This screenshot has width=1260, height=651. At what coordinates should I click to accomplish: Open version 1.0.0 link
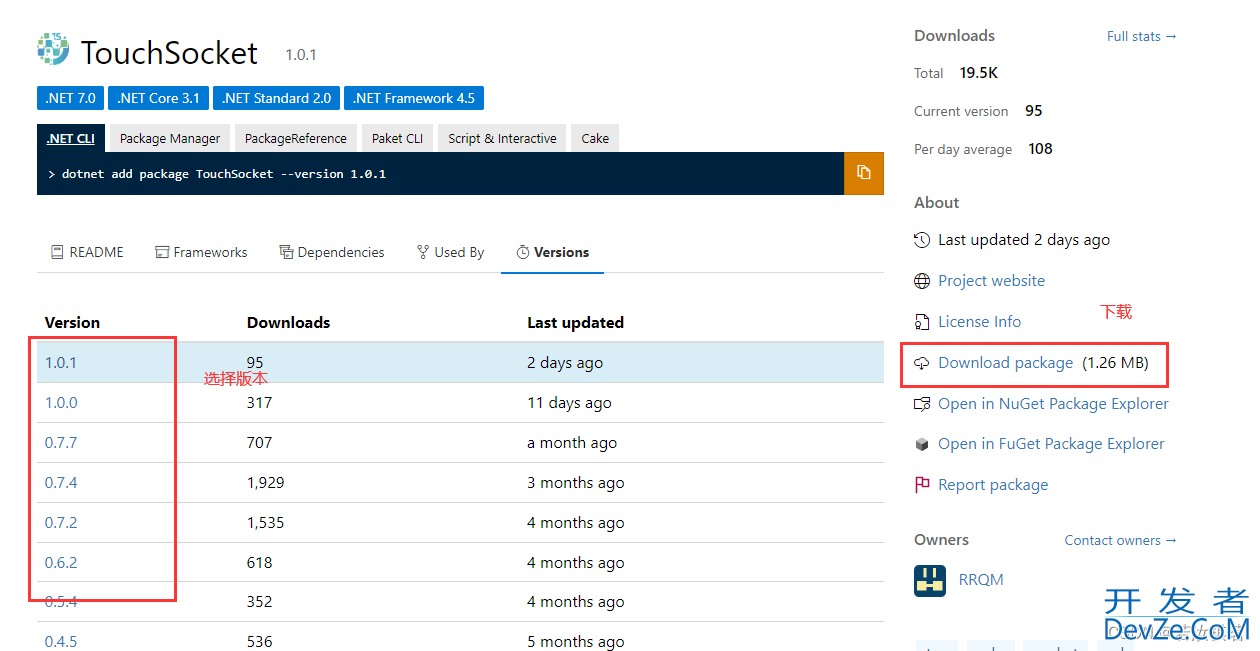pos(61,403)
